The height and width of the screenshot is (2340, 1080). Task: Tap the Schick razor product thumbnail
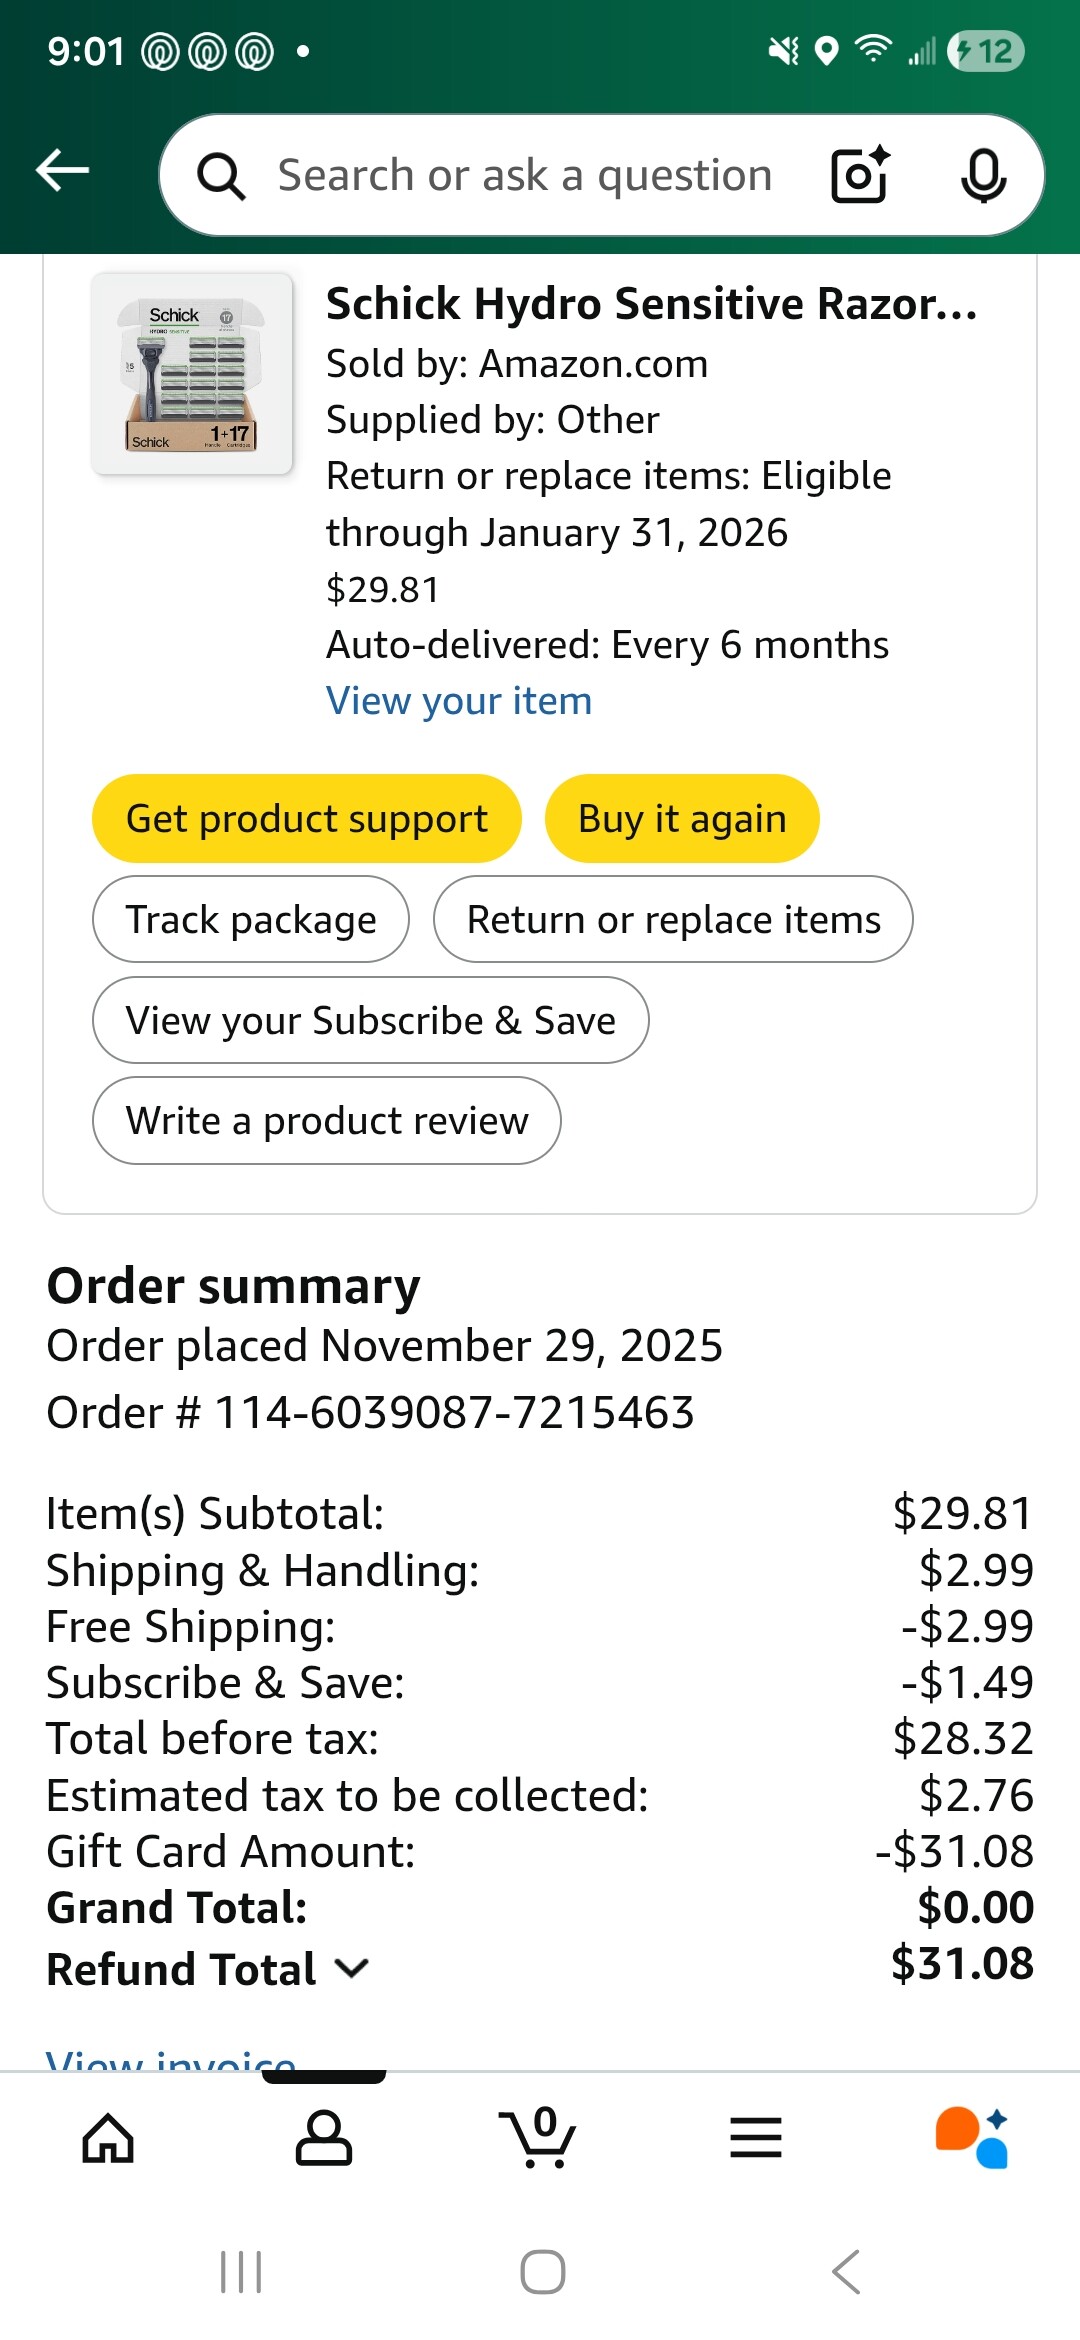pos(192,373)
